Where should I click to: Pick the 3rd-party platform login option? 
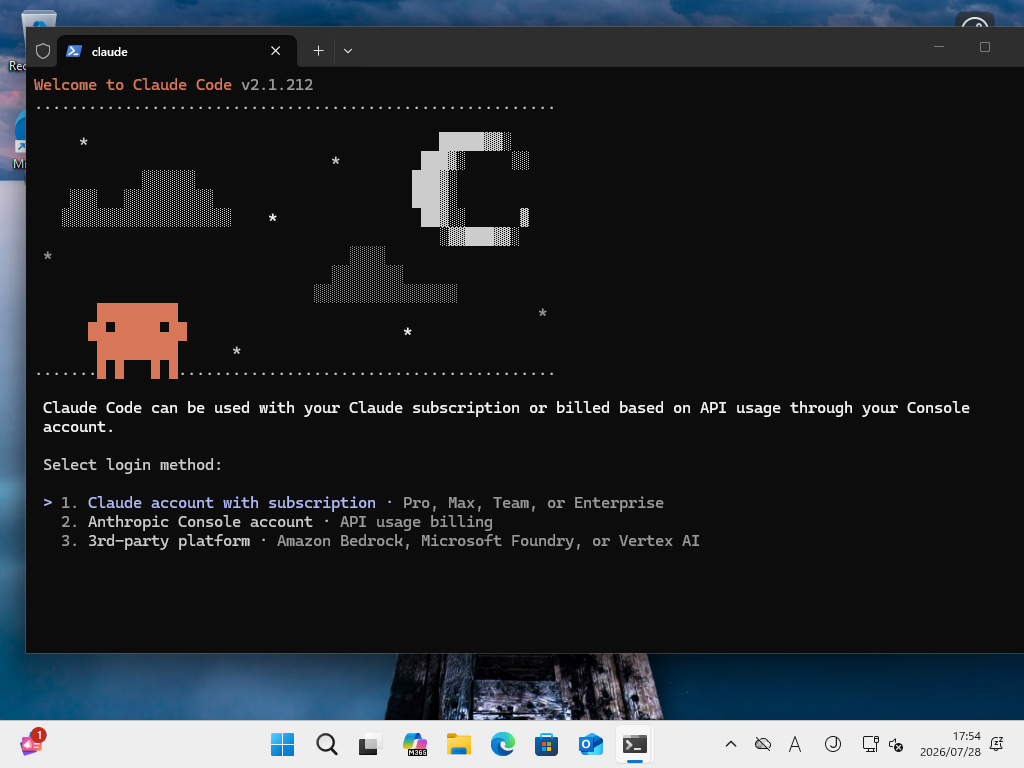[x=380, y=541]
